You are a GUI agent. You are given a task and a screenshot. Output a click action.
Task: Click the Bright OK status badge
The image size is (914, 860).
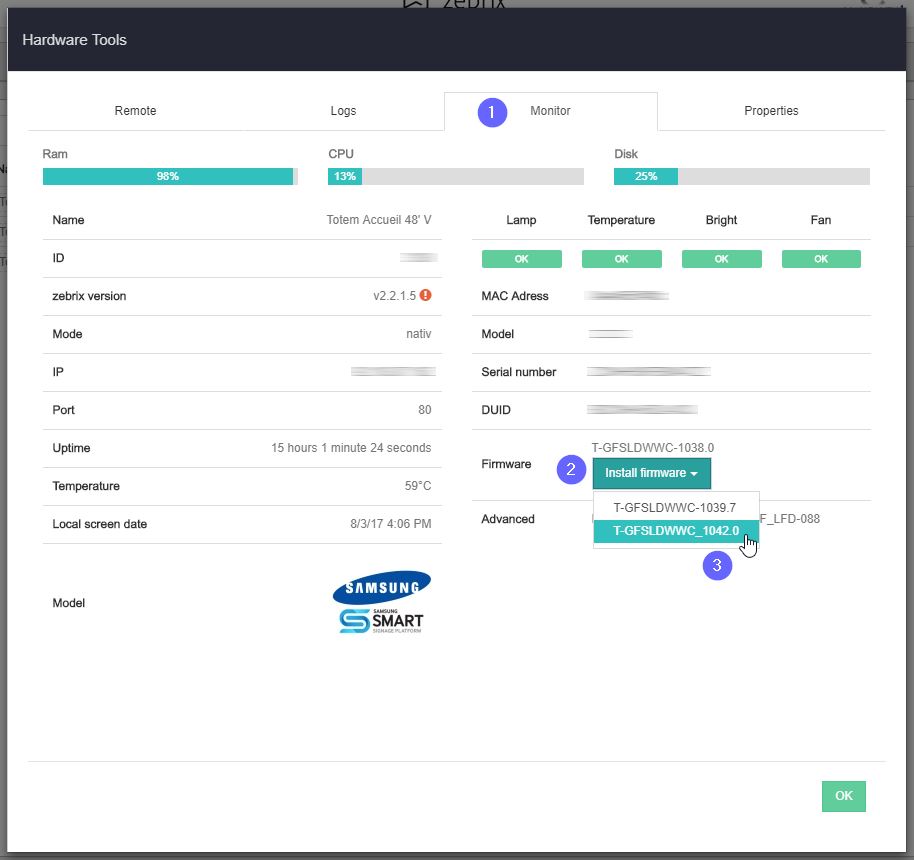click(x=721, y=259)
